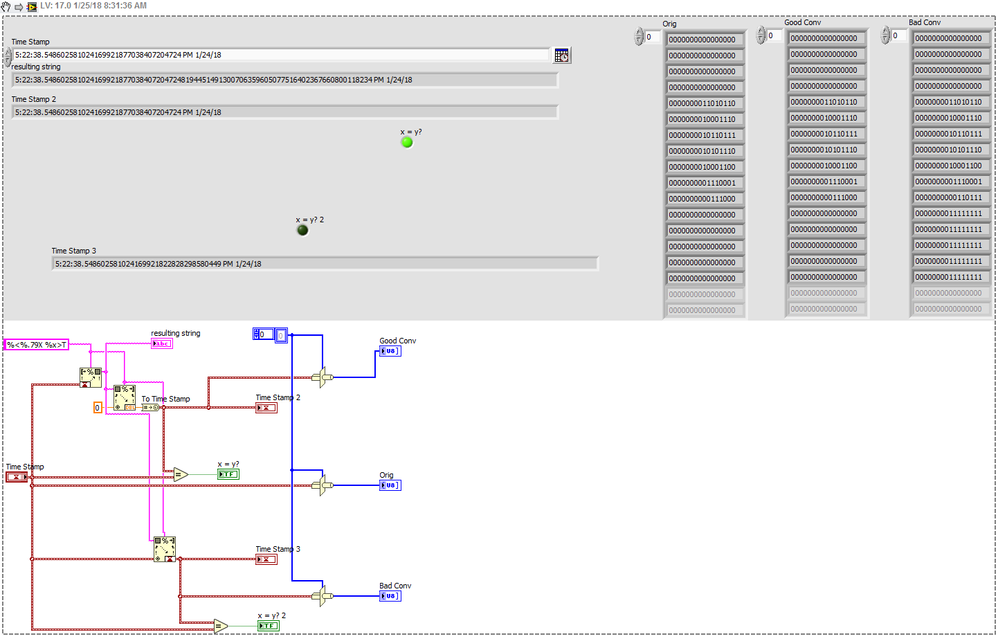This screenshot has height=637, width=998.
Task: Click the resulting string terminal on diagram
Action: [162, 344]
